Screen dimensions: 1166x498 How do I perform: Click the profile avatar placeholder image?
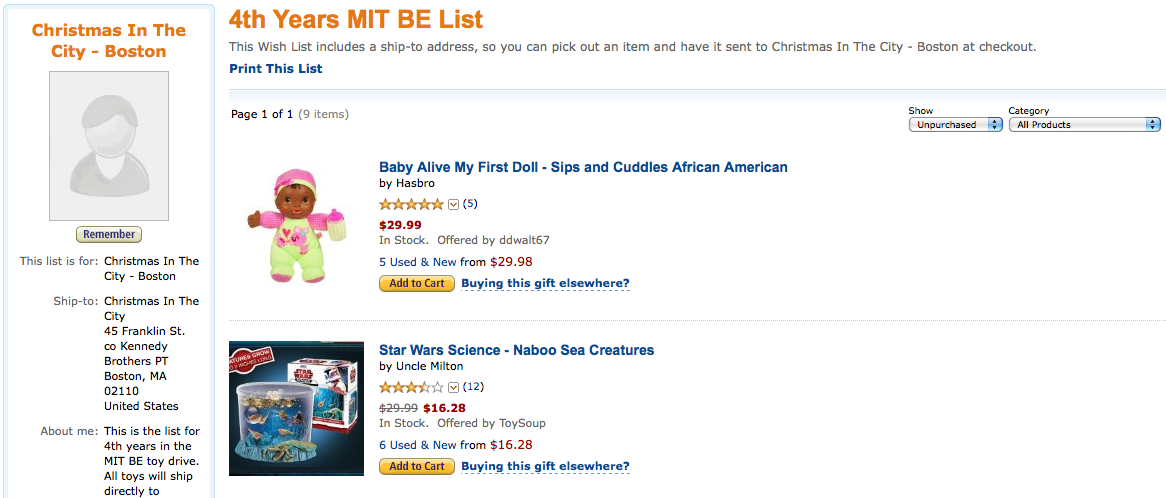109,146
